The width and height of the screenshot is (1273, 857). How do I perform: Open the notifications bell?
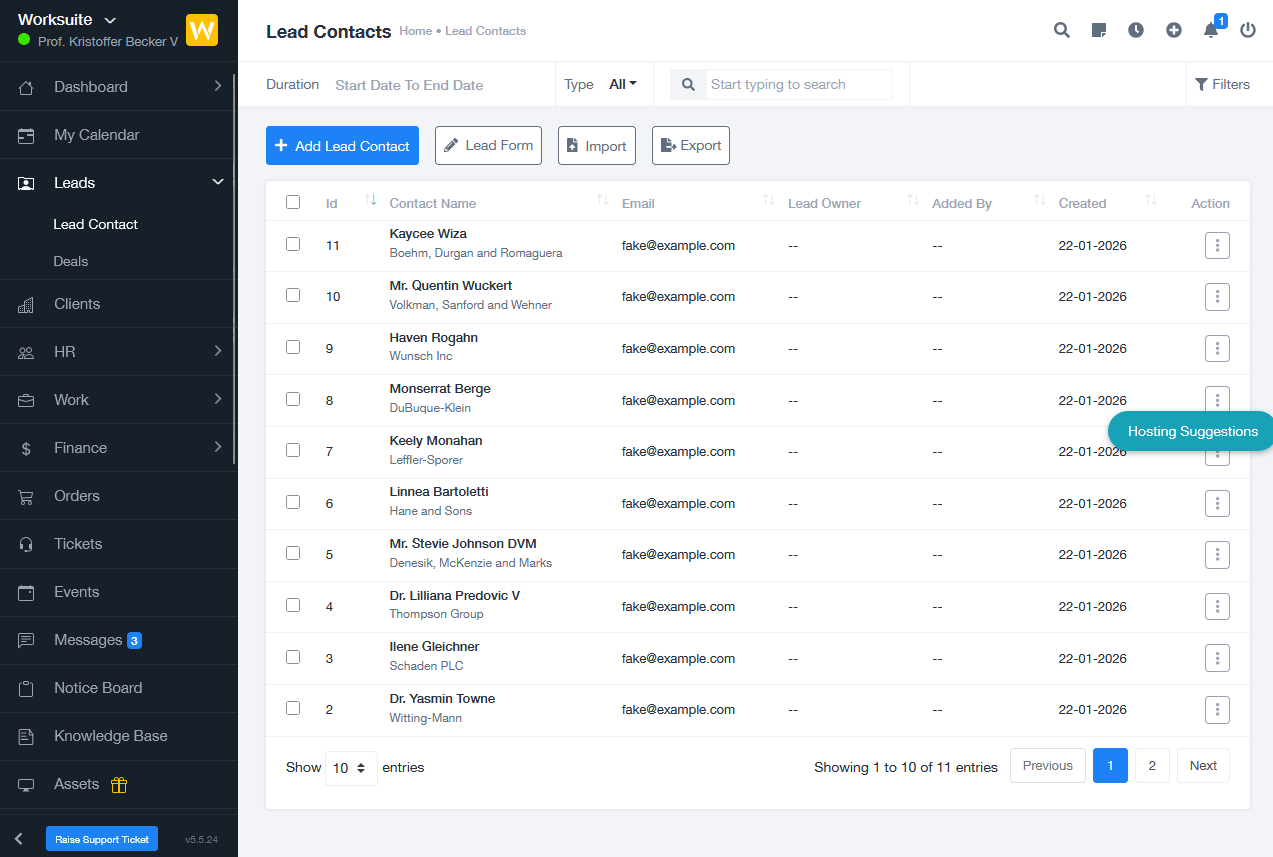[x=1211, y=30]
